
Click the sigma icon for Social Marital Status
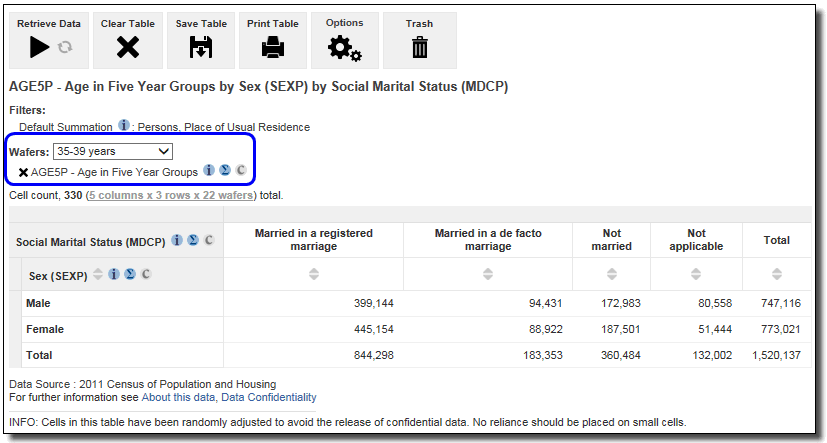coord(192,241)
